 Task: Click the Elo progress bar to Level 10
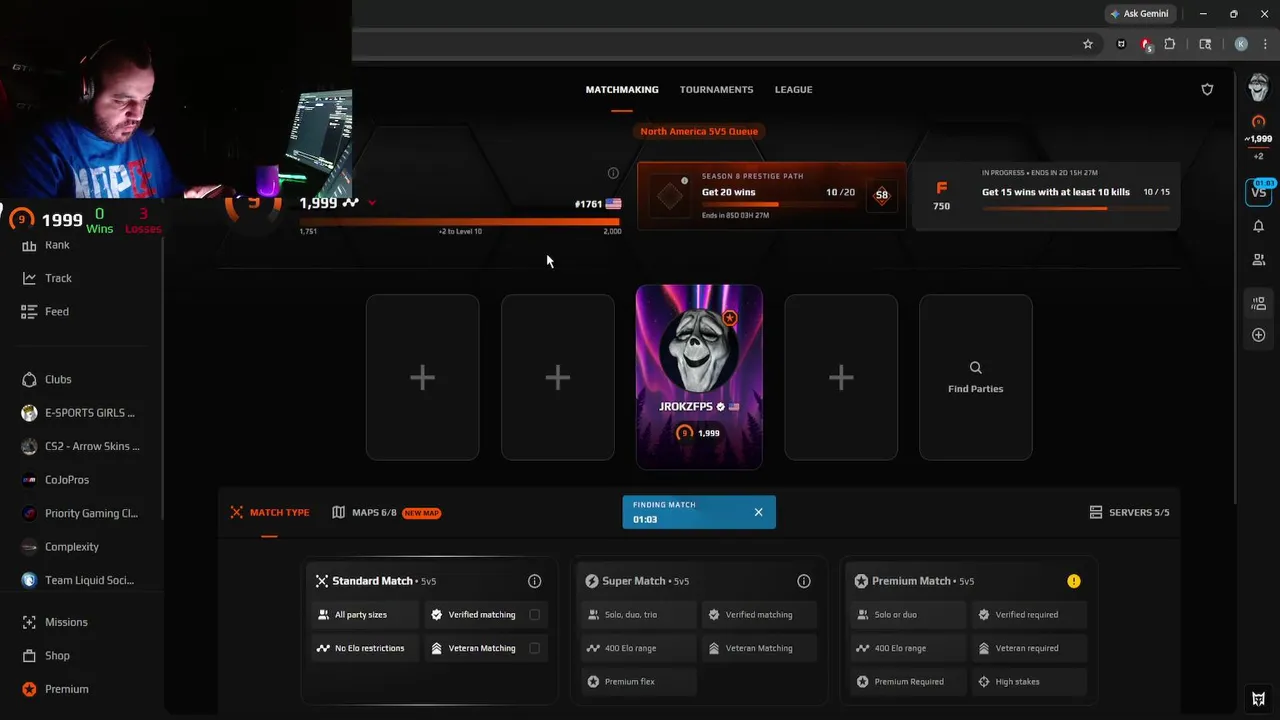point(460,222)
